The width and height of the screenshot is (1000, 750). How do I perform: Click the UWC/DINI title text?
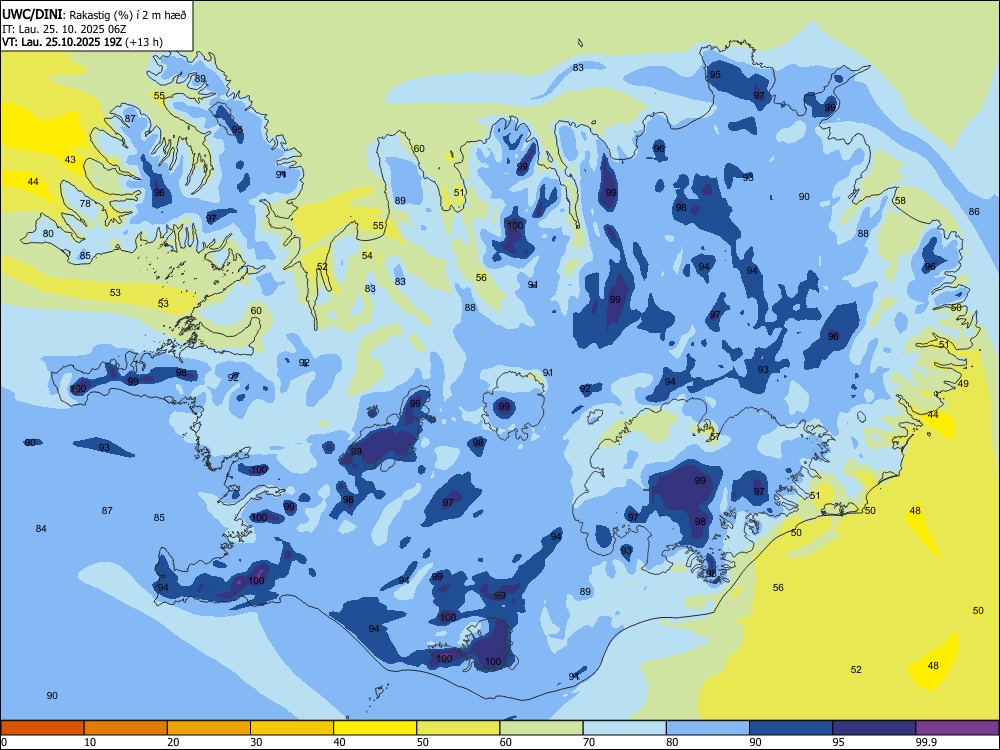[x=31, y=14]
